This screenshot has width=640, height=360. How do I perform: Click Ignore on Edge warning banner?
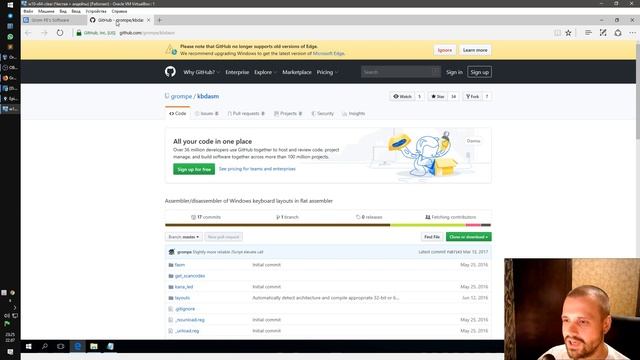click(444, 50)
